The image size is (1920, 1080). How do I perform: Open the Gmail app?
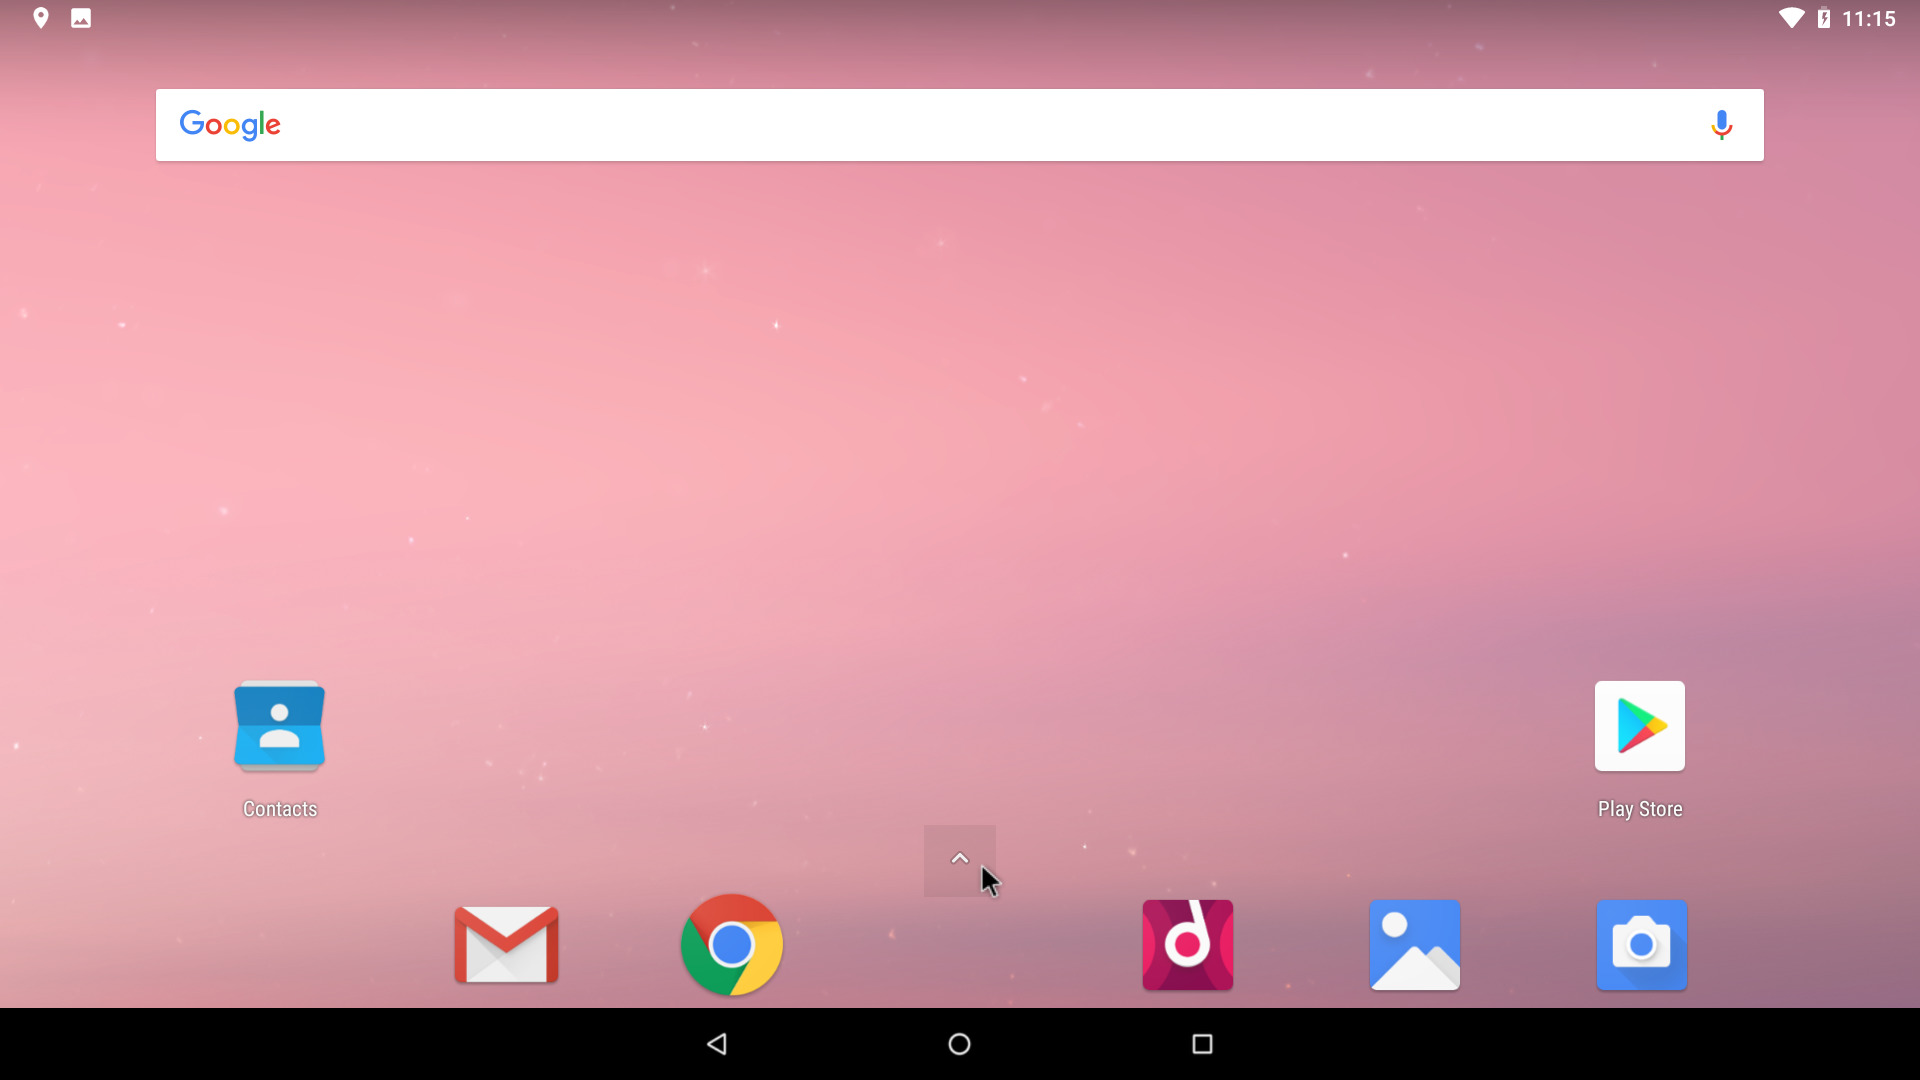pos(506,945)
